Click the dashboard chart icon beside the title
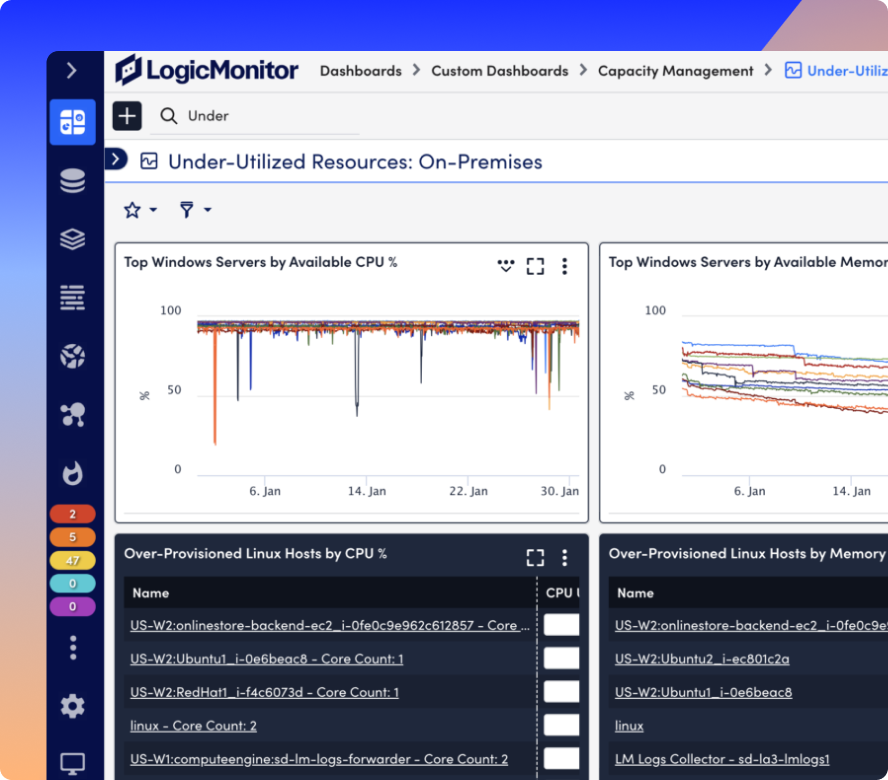Screen dimensions: 888x780 [149, 161]
